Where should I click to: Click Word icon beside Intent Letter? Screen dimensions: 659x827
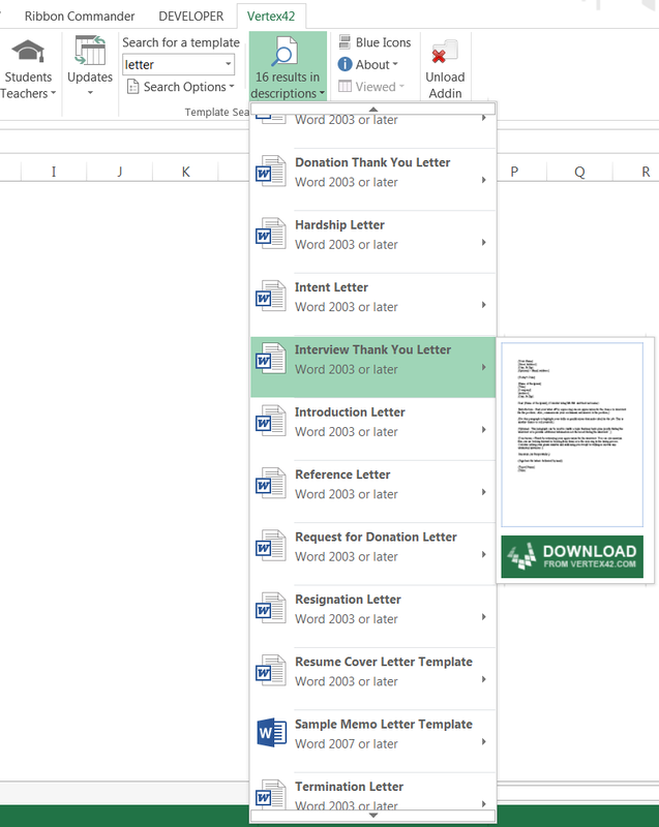[271, 297]
